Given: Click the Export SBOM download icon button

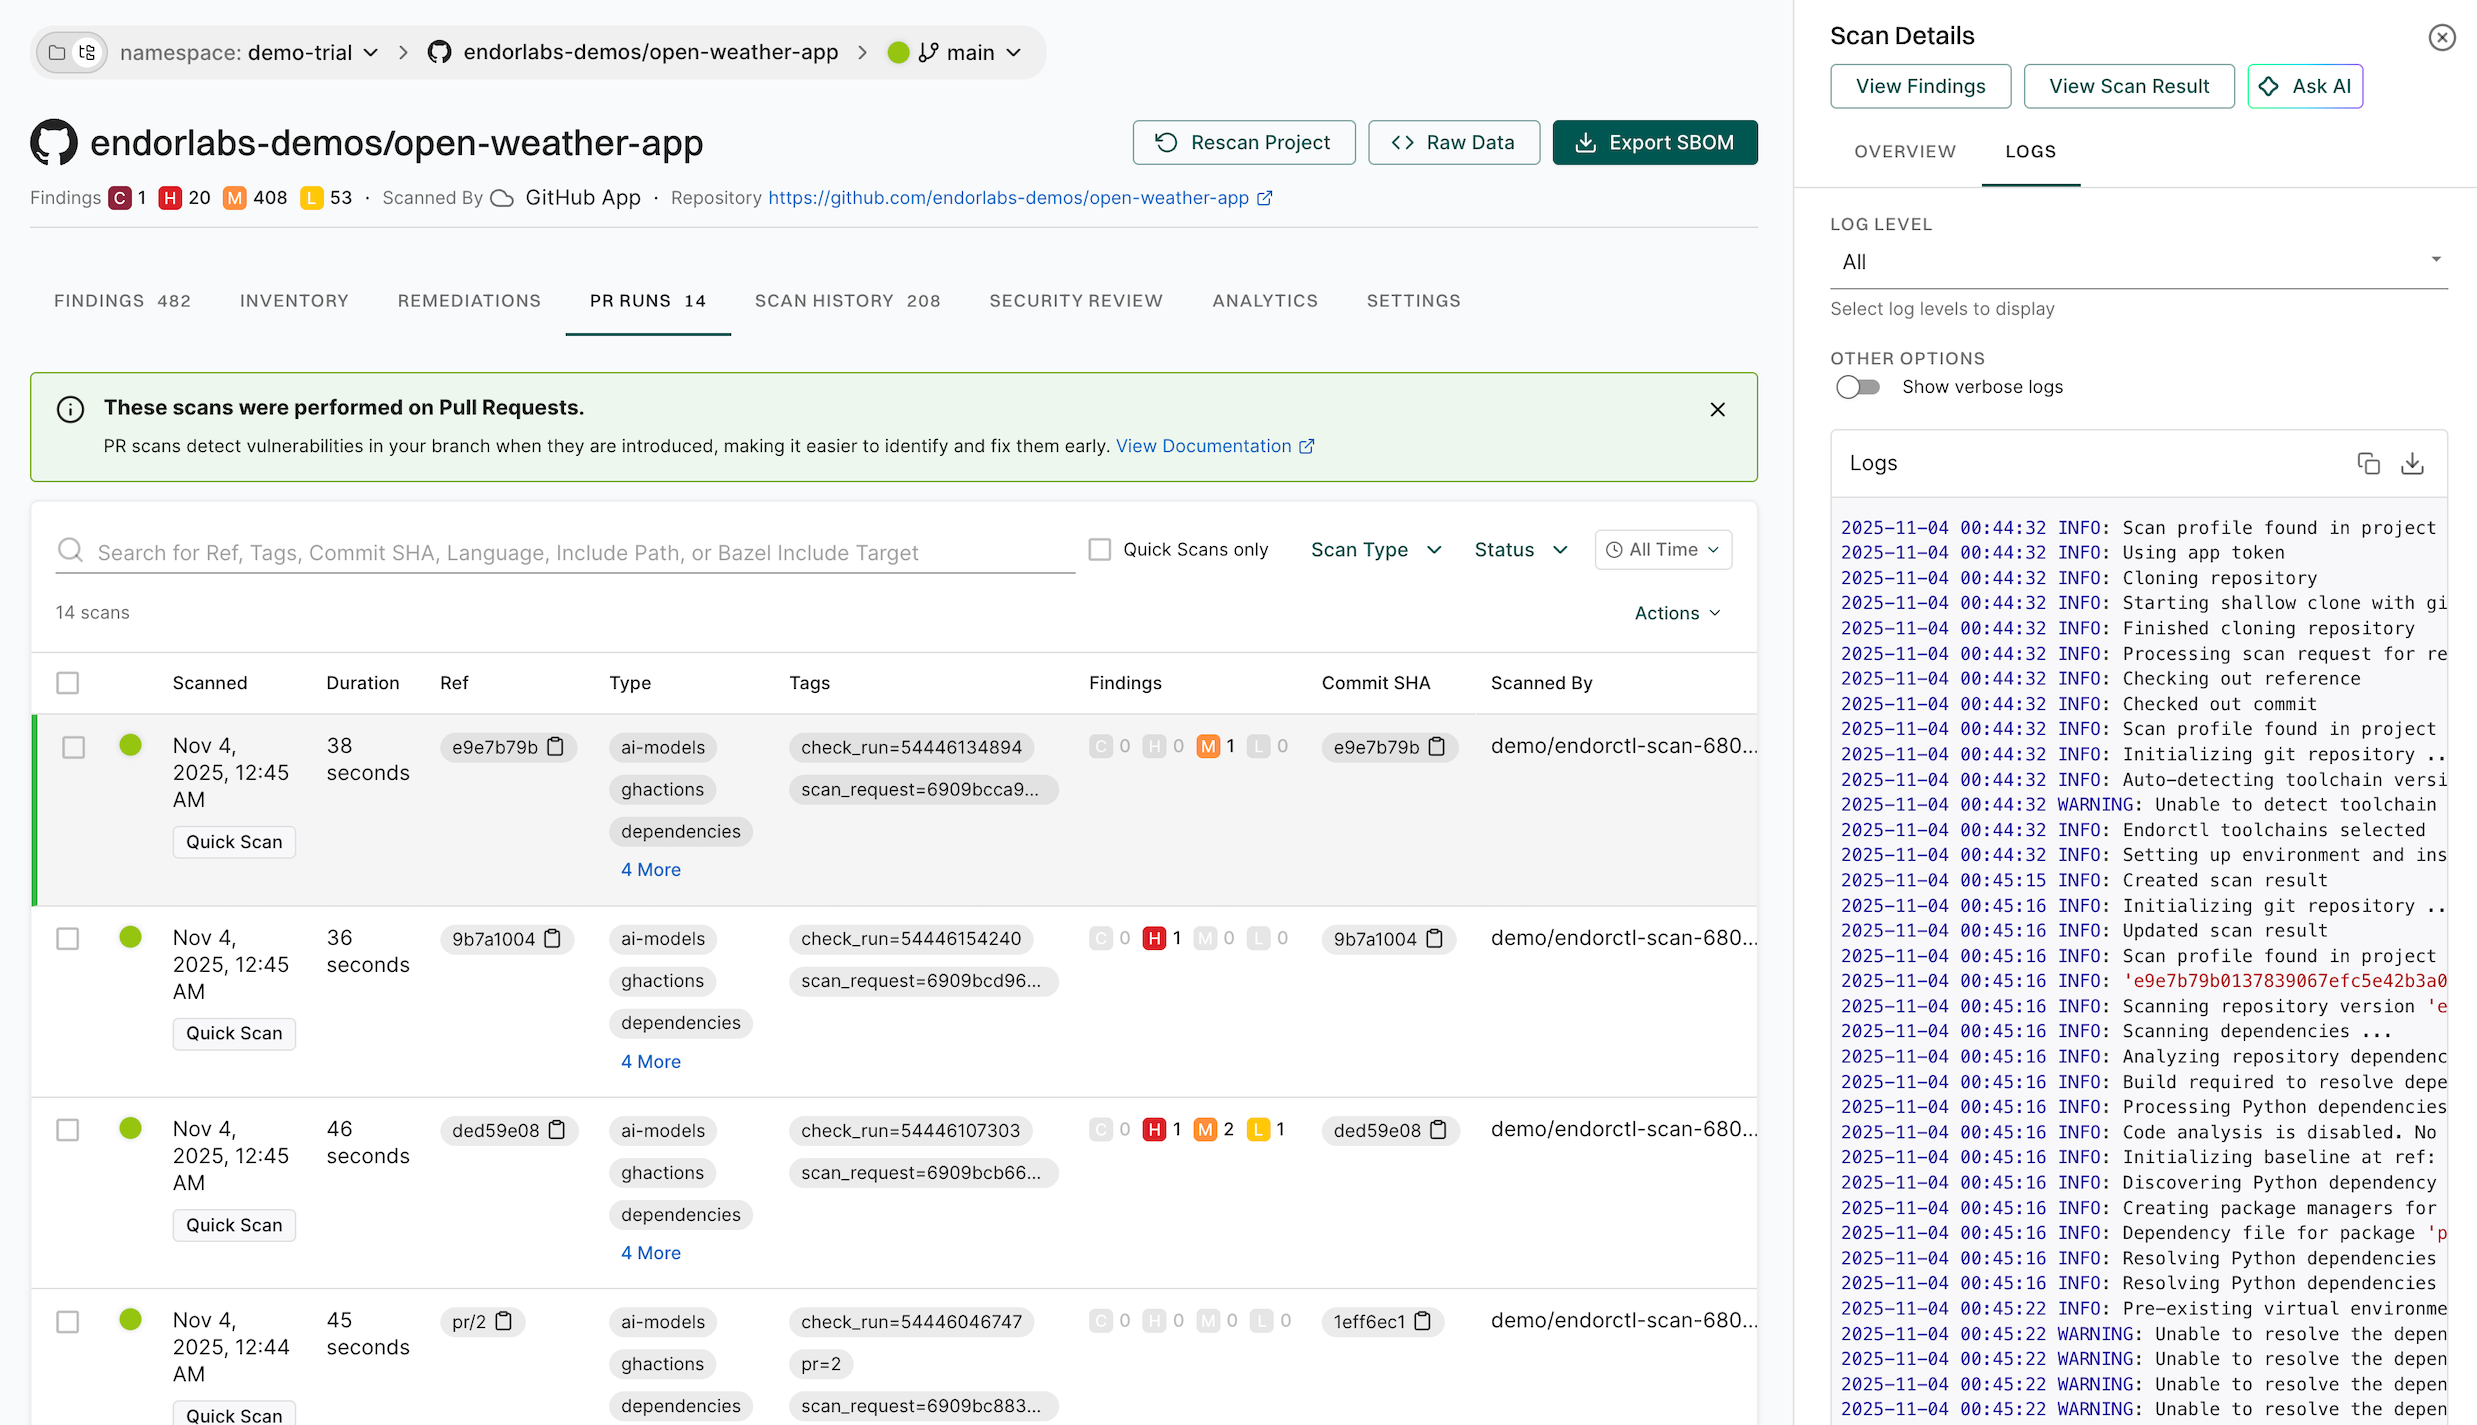Looking at the screenshot, I should (1585, 142).
